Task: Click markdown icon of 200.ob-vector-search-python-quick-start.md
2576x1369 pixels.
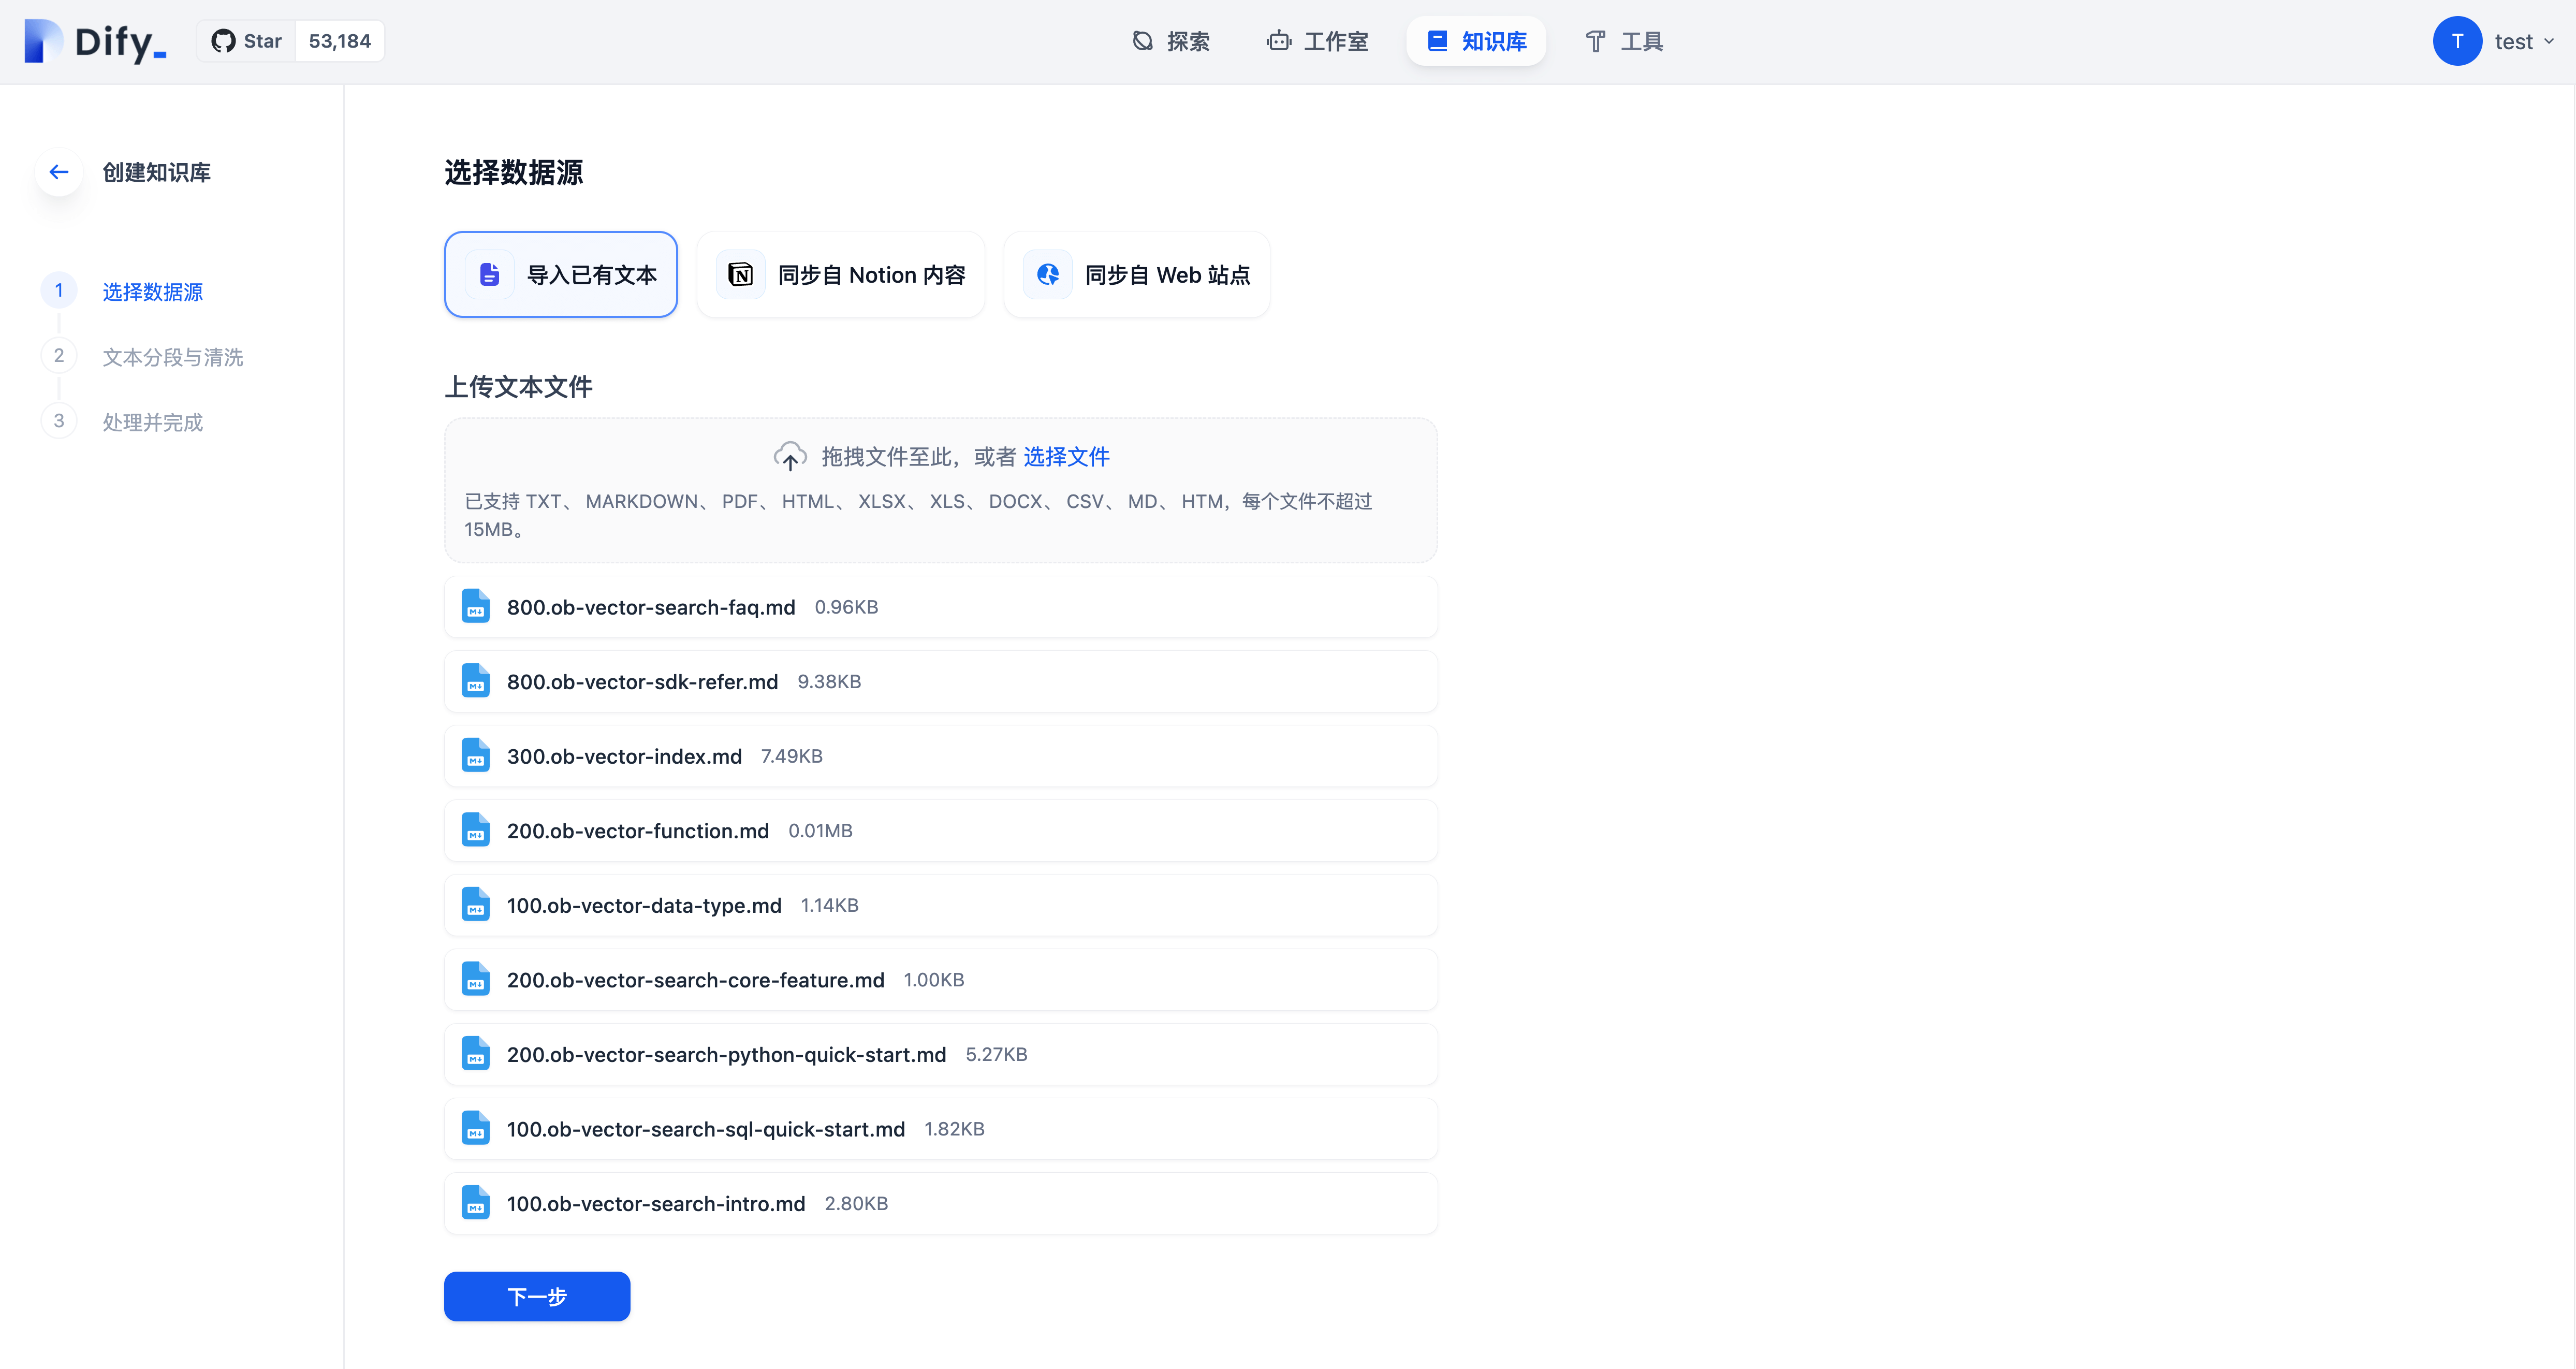Action: (476, 1053)
